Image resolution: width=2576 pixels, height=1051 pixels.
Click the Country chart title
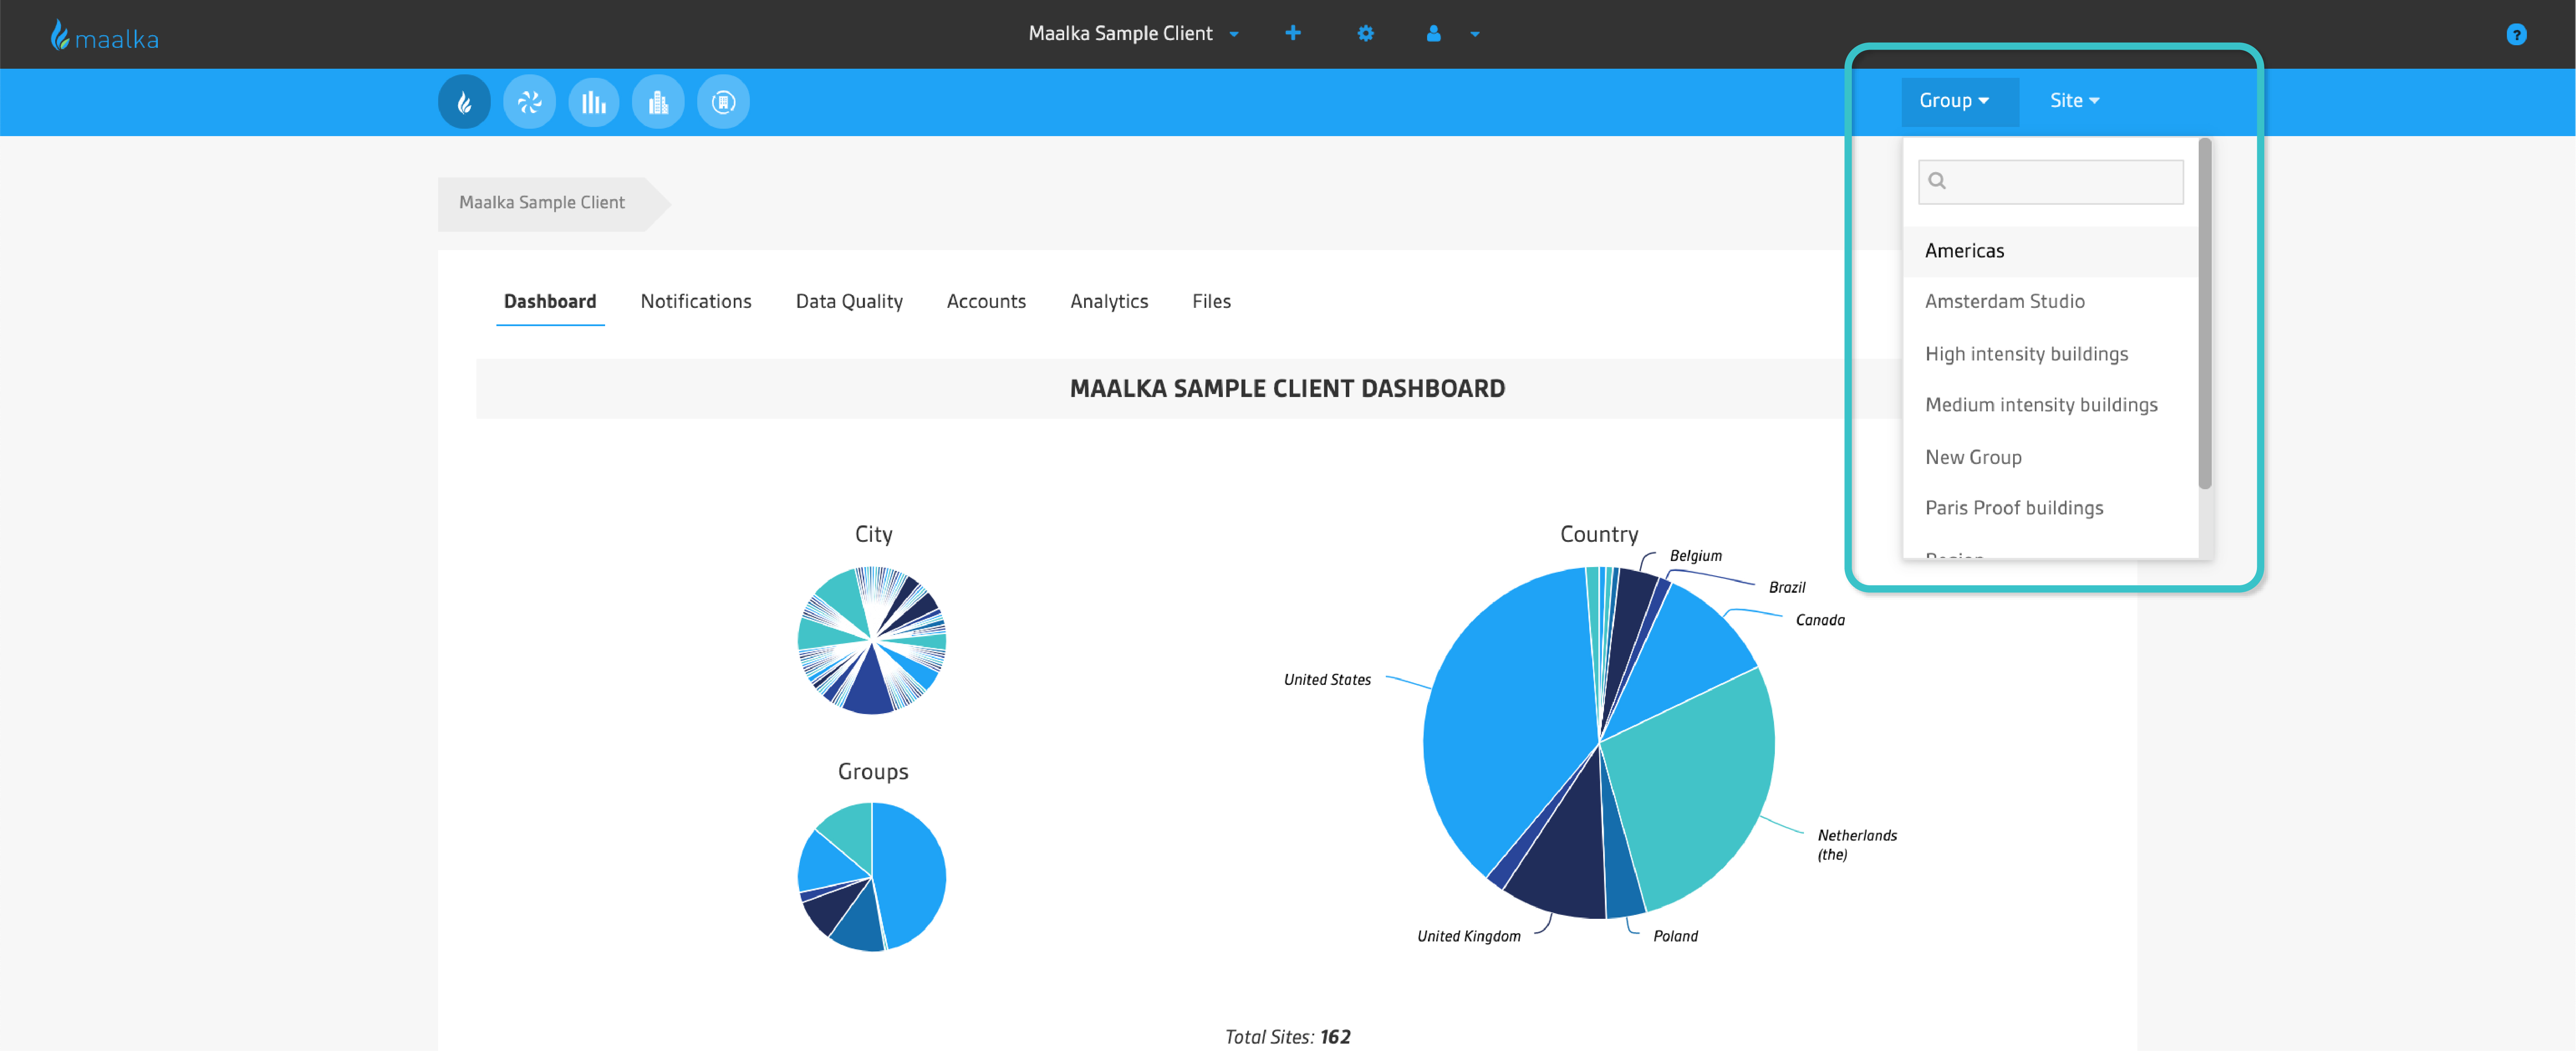point(1599,534)
